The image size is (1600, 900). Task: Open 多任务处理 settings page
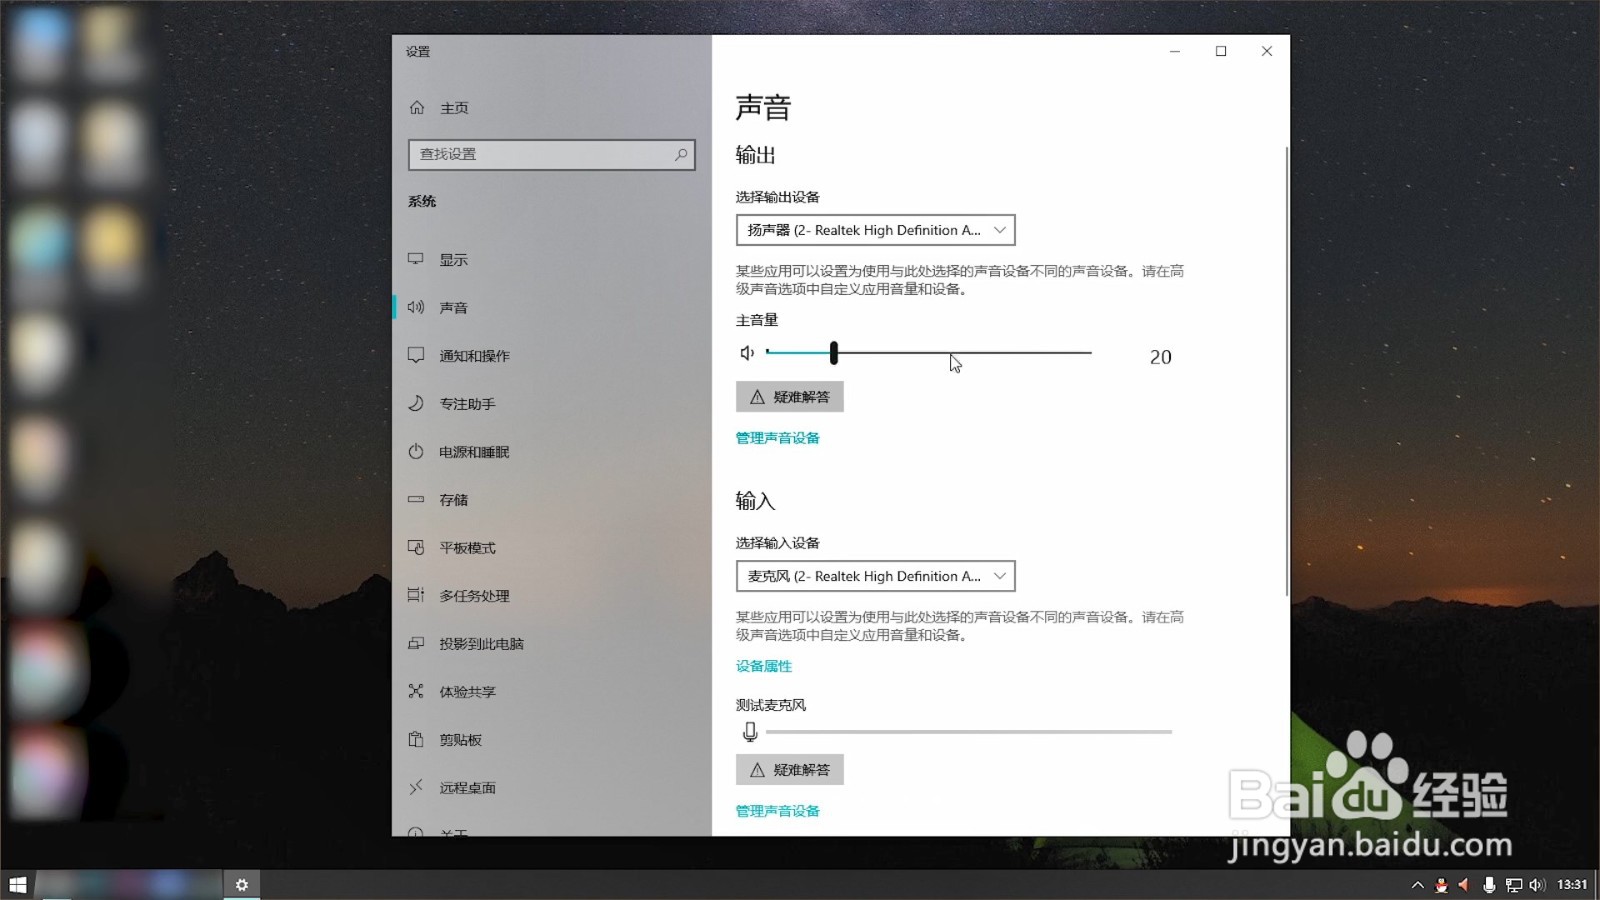tap(475, 596)
